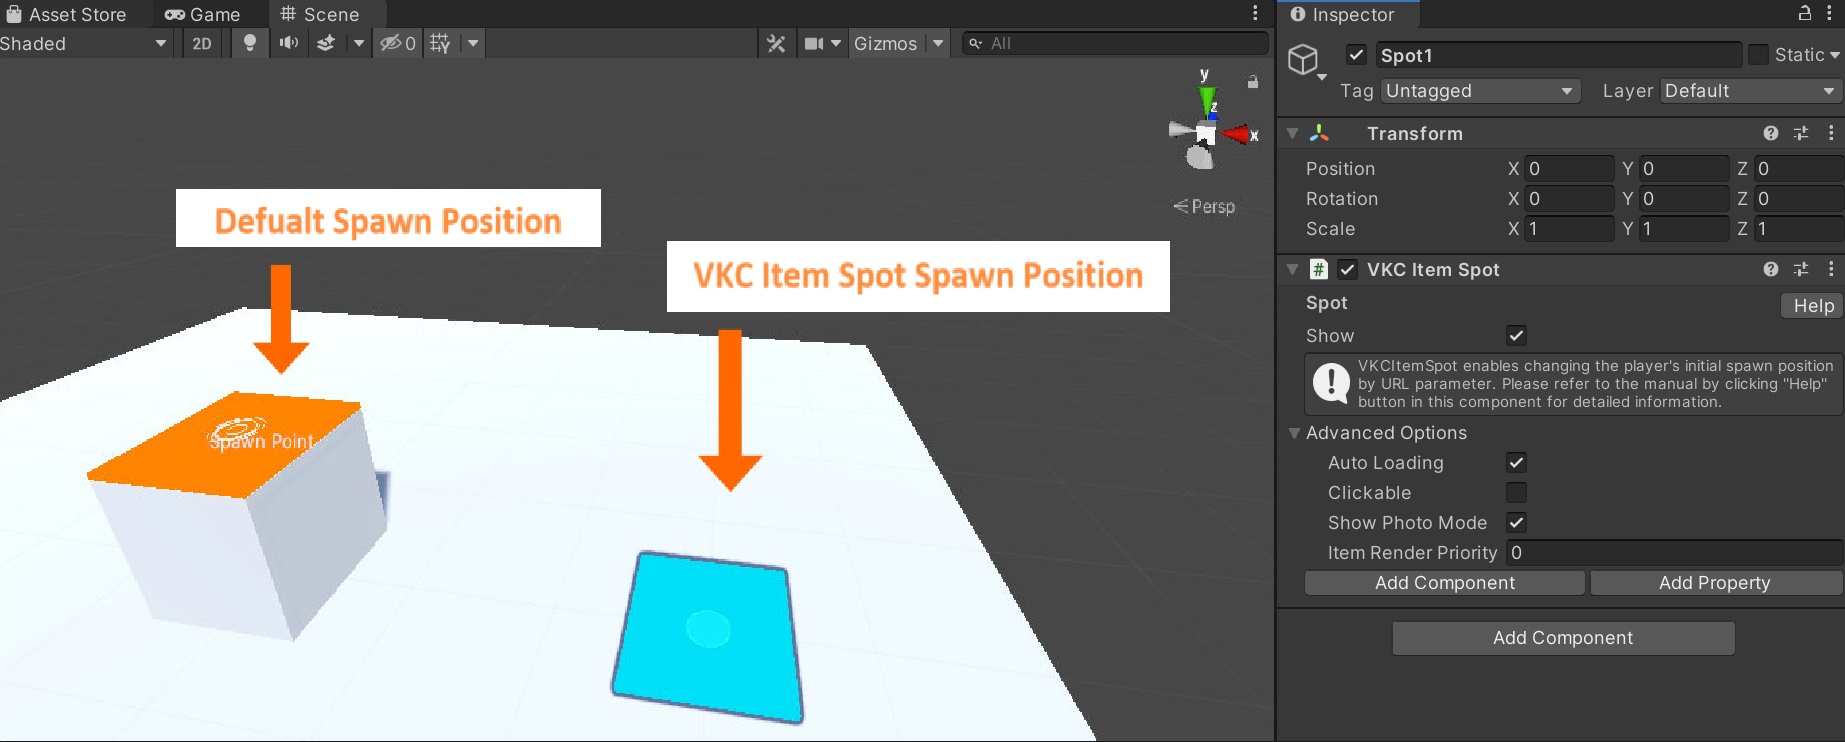1845x742 pixels.
Task: Disable Show Photo Mode checkbox
Action: (1516, 523)
